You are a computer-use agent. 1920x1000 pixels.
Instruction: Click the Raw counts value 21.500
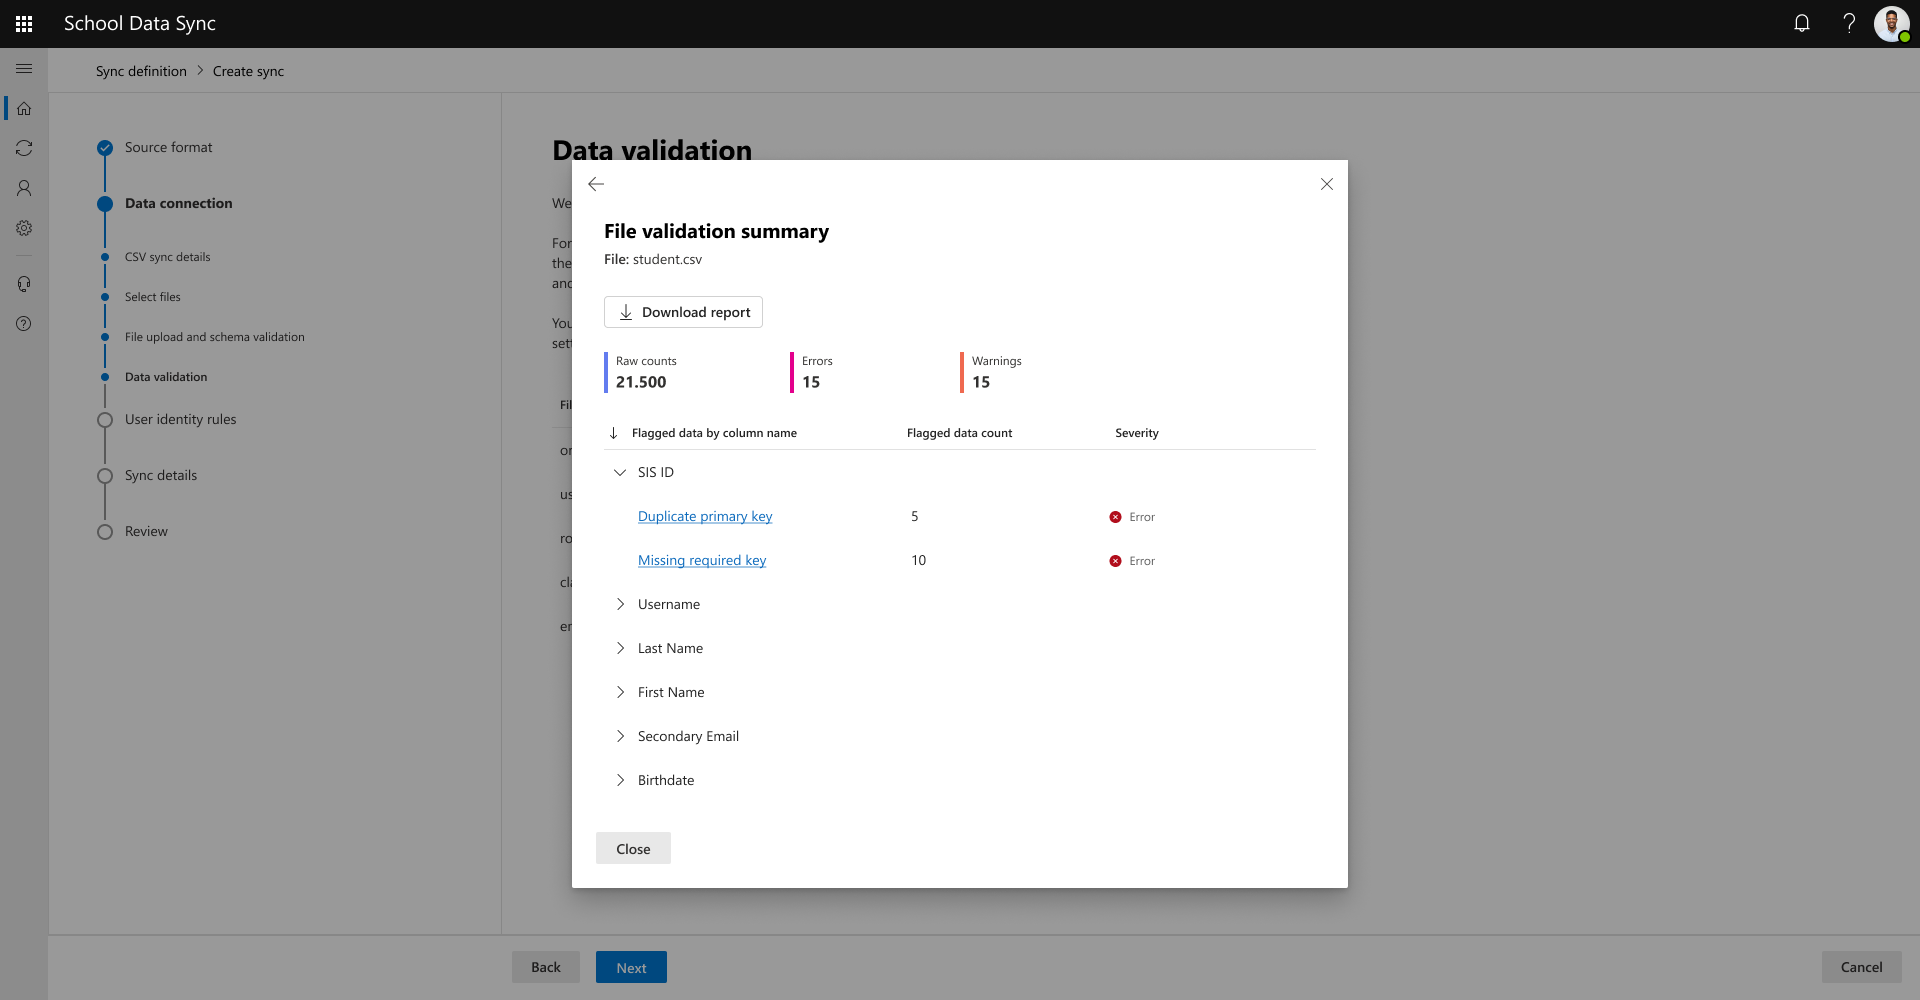coord(641,382)
